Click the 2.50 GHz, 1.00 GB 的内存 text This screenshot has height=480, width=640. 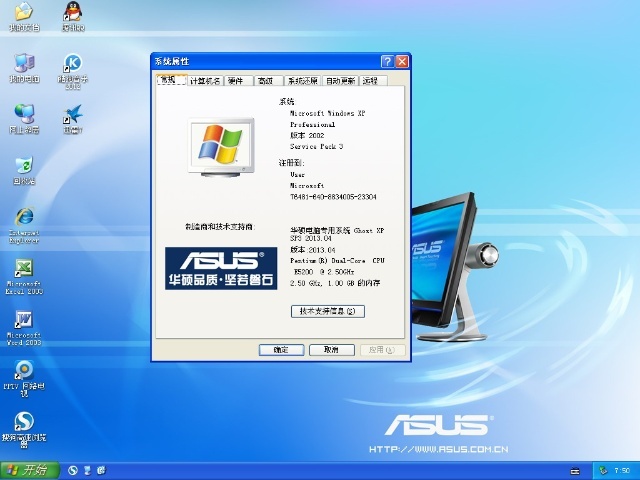pos(335,283)
